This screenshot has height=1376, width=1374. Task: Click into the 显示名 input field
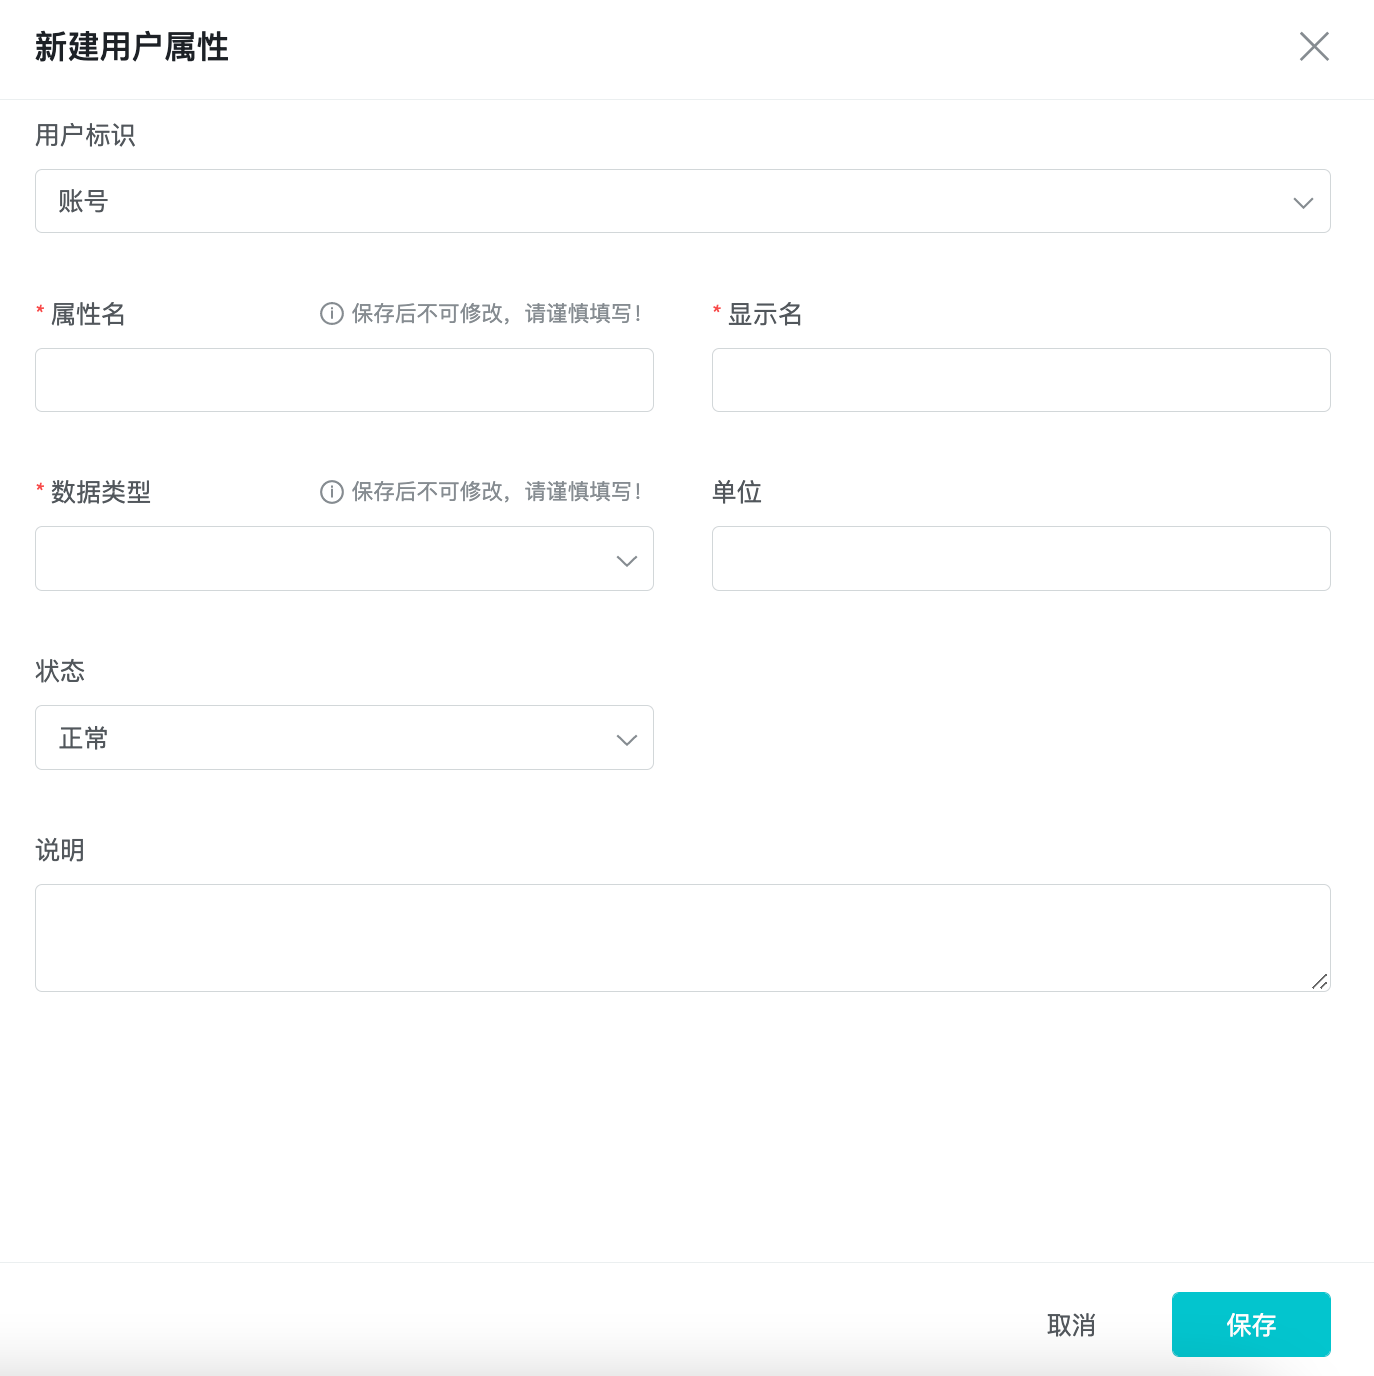pos(1021,380)
